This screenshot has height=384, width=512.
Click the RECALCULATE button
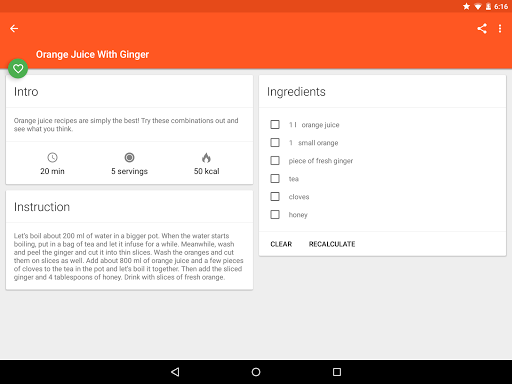[x=332, y=244]
